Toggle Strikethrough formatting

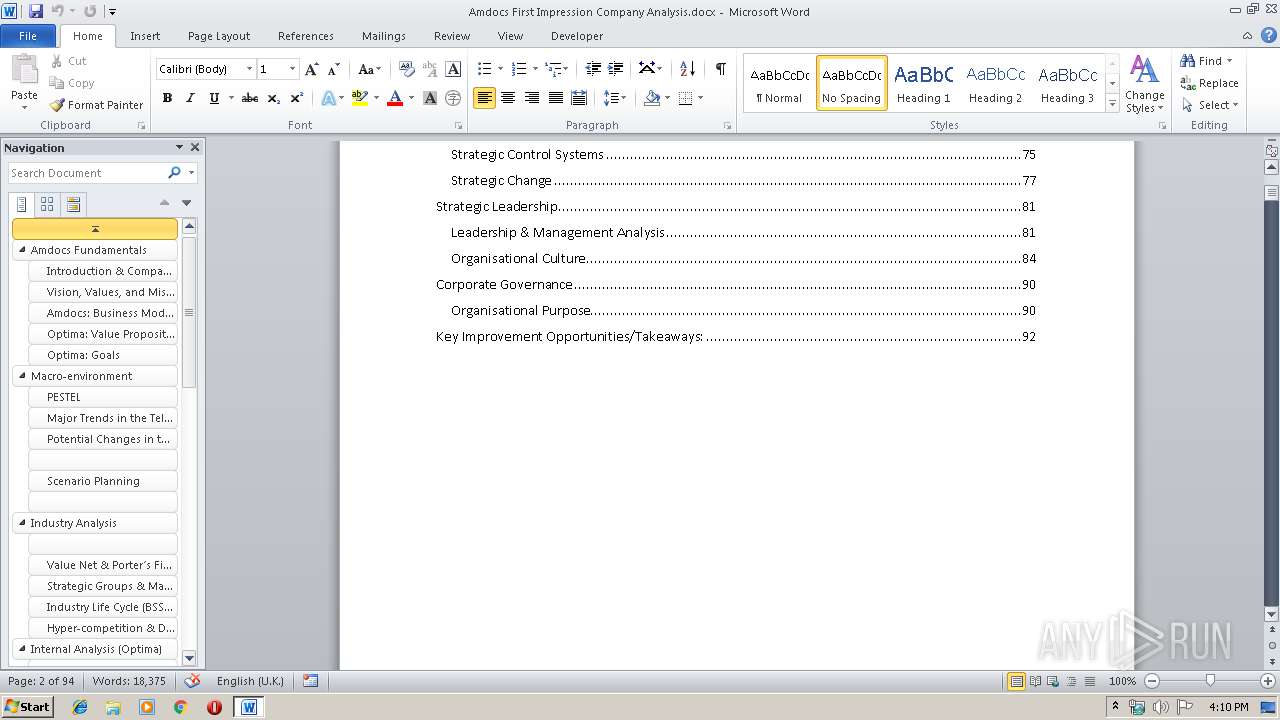pyautogui.click(x=250, y=98)
